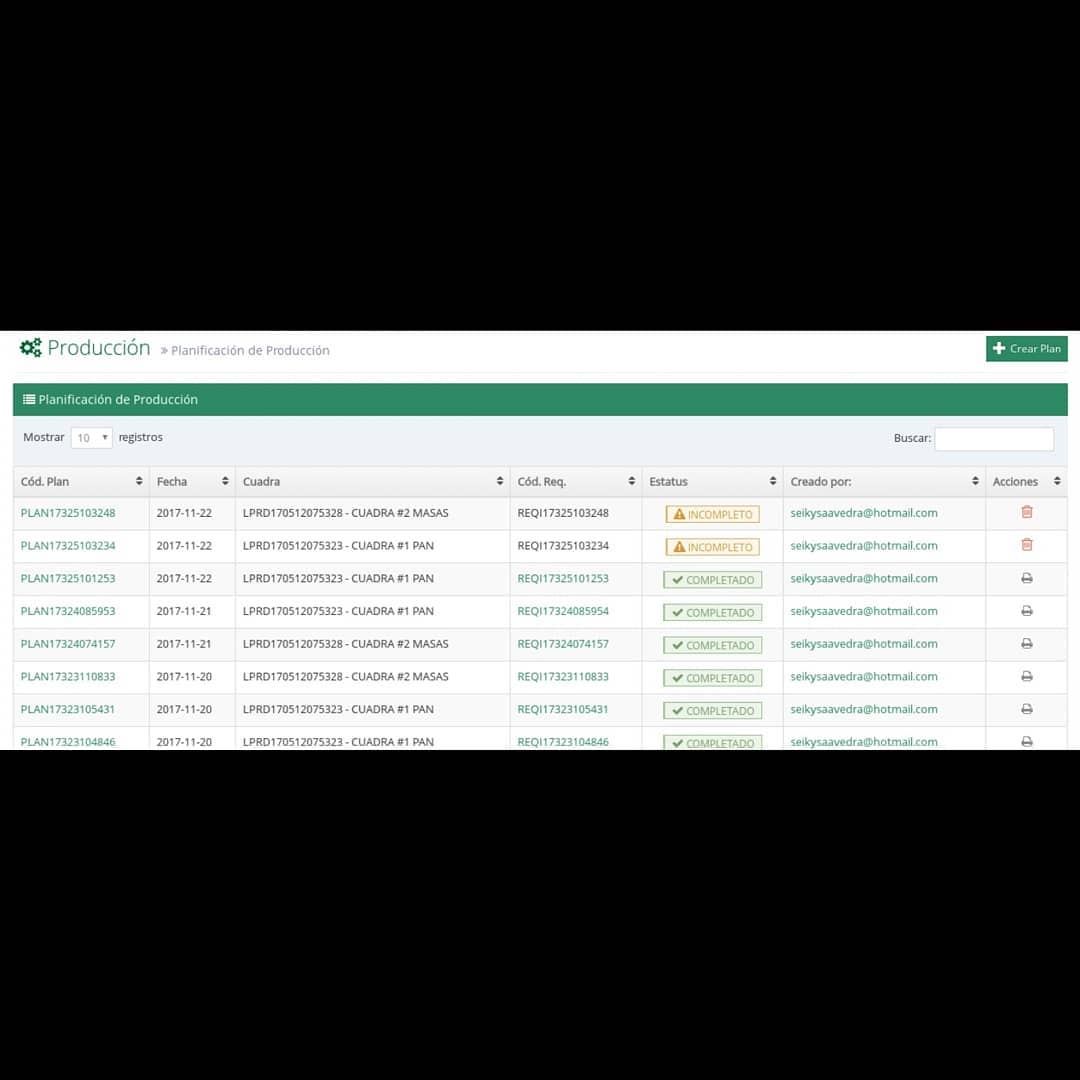
Task: Click creator email in PLAN17324074157 row
Action: (x=864, y=644)
